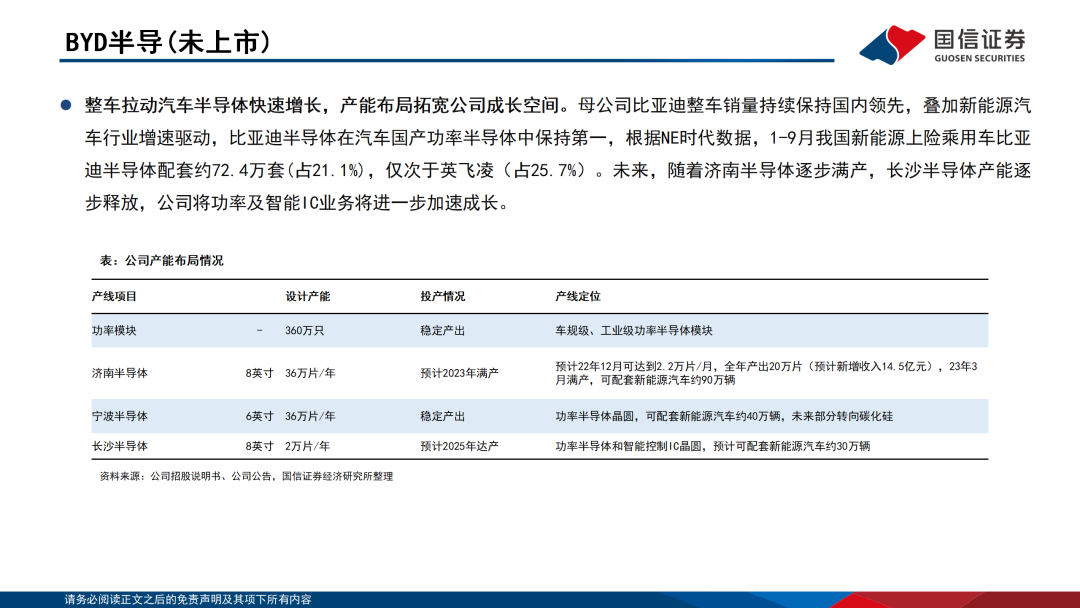Select the title 'BYD半导(未上市)'
This screenshot has width=1080, height=608.
pos(167,42)
